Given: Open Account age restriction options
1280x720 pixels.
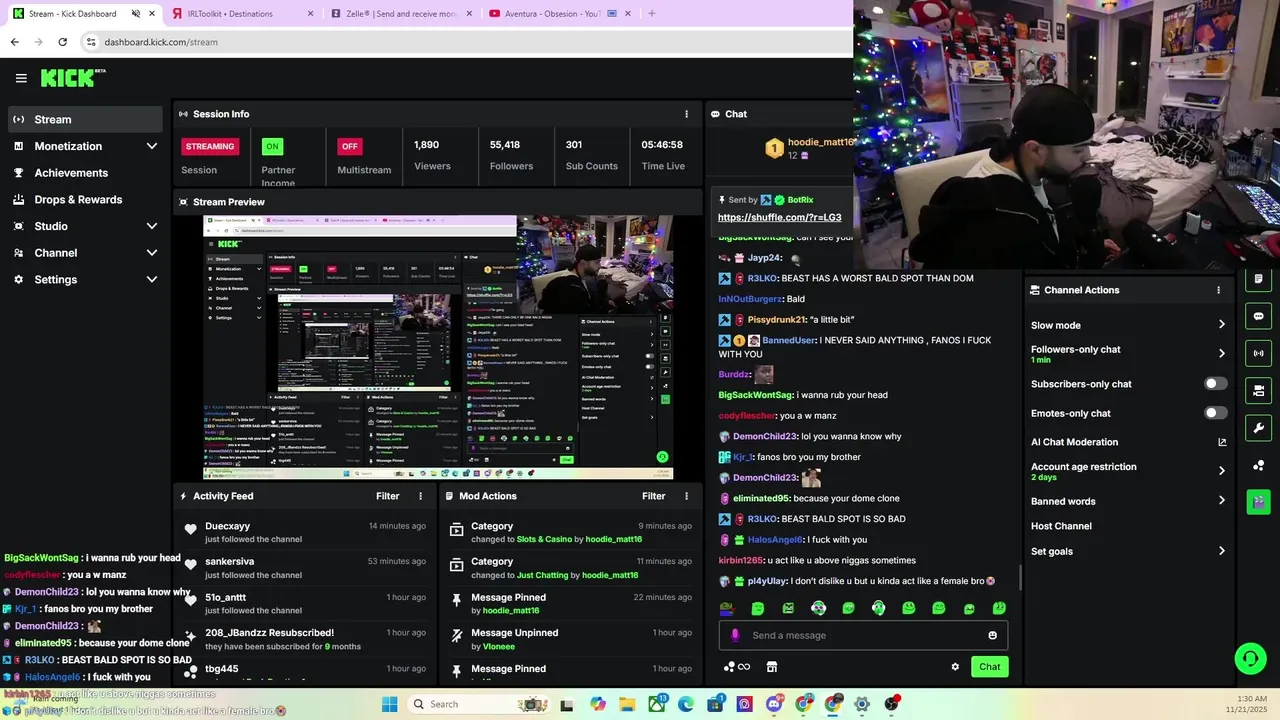Looking at the screenshot, I should (x=1128, y=471).
